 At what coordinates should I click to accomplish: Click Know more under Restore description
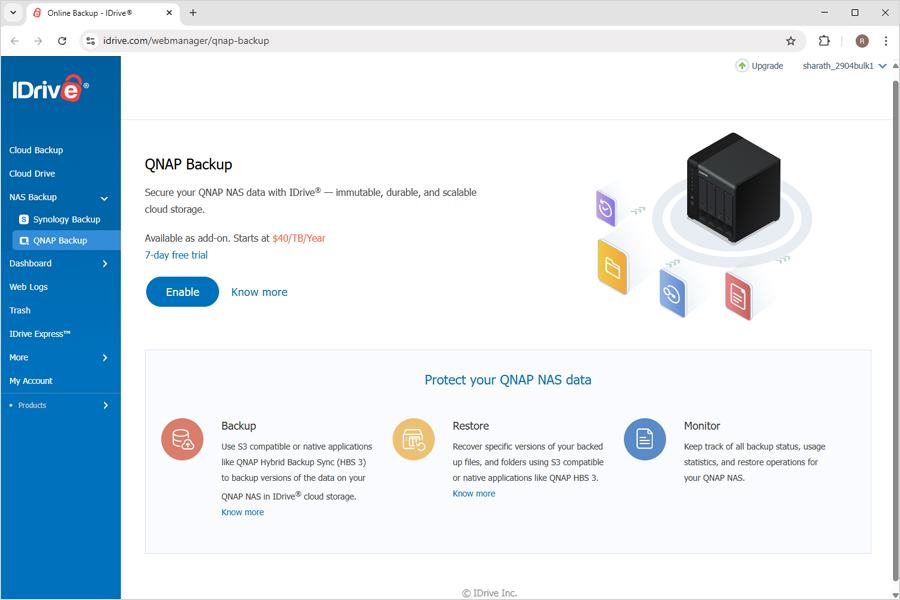(474, 493)
